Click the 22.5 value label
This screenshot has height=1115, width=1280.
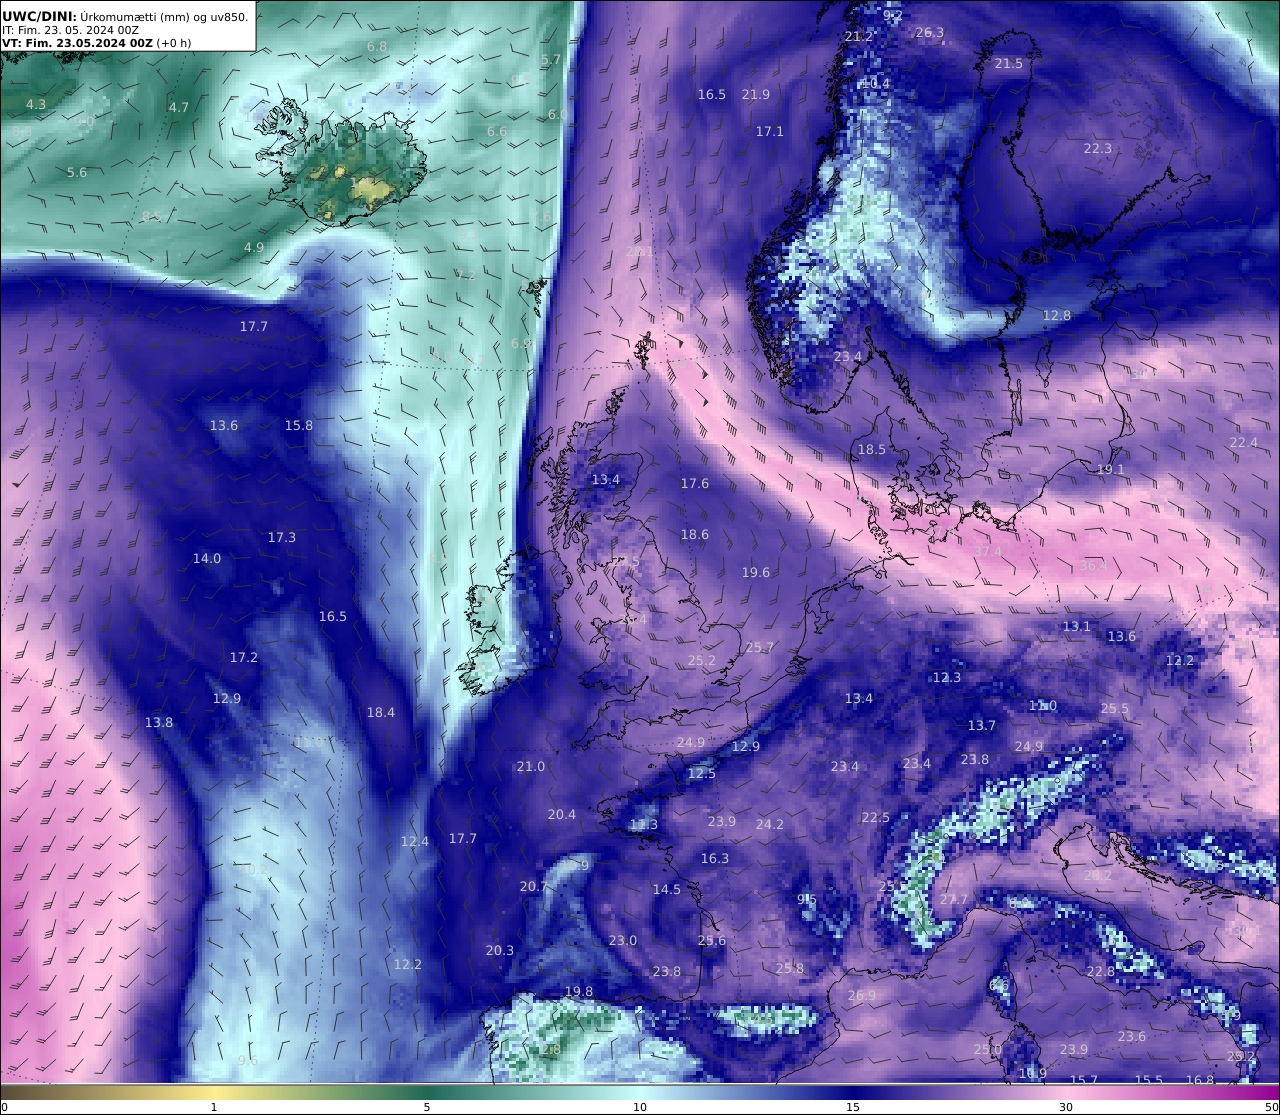(876, 817)
